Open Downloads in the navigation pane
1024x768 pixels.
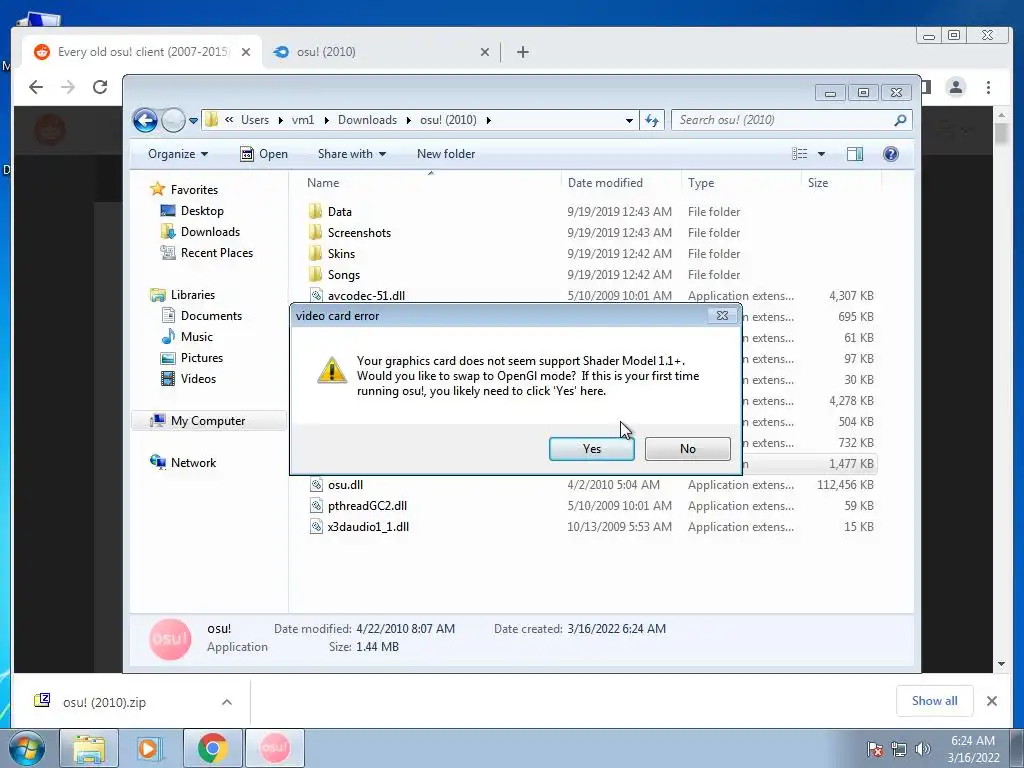coord(210,232)
